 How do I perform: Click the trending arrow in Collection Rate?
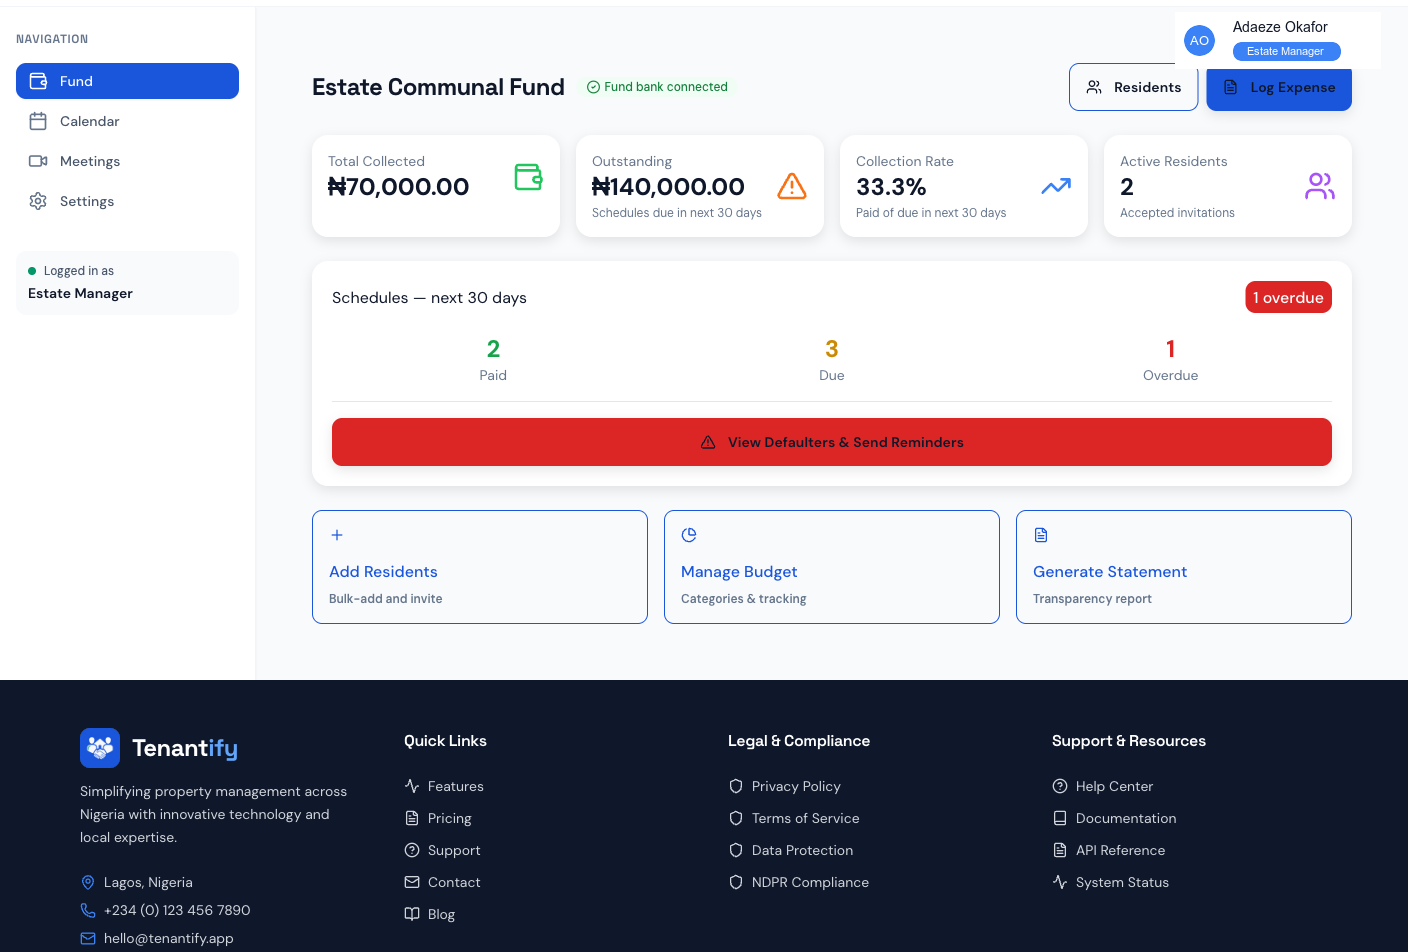(x=1056, y=186)
